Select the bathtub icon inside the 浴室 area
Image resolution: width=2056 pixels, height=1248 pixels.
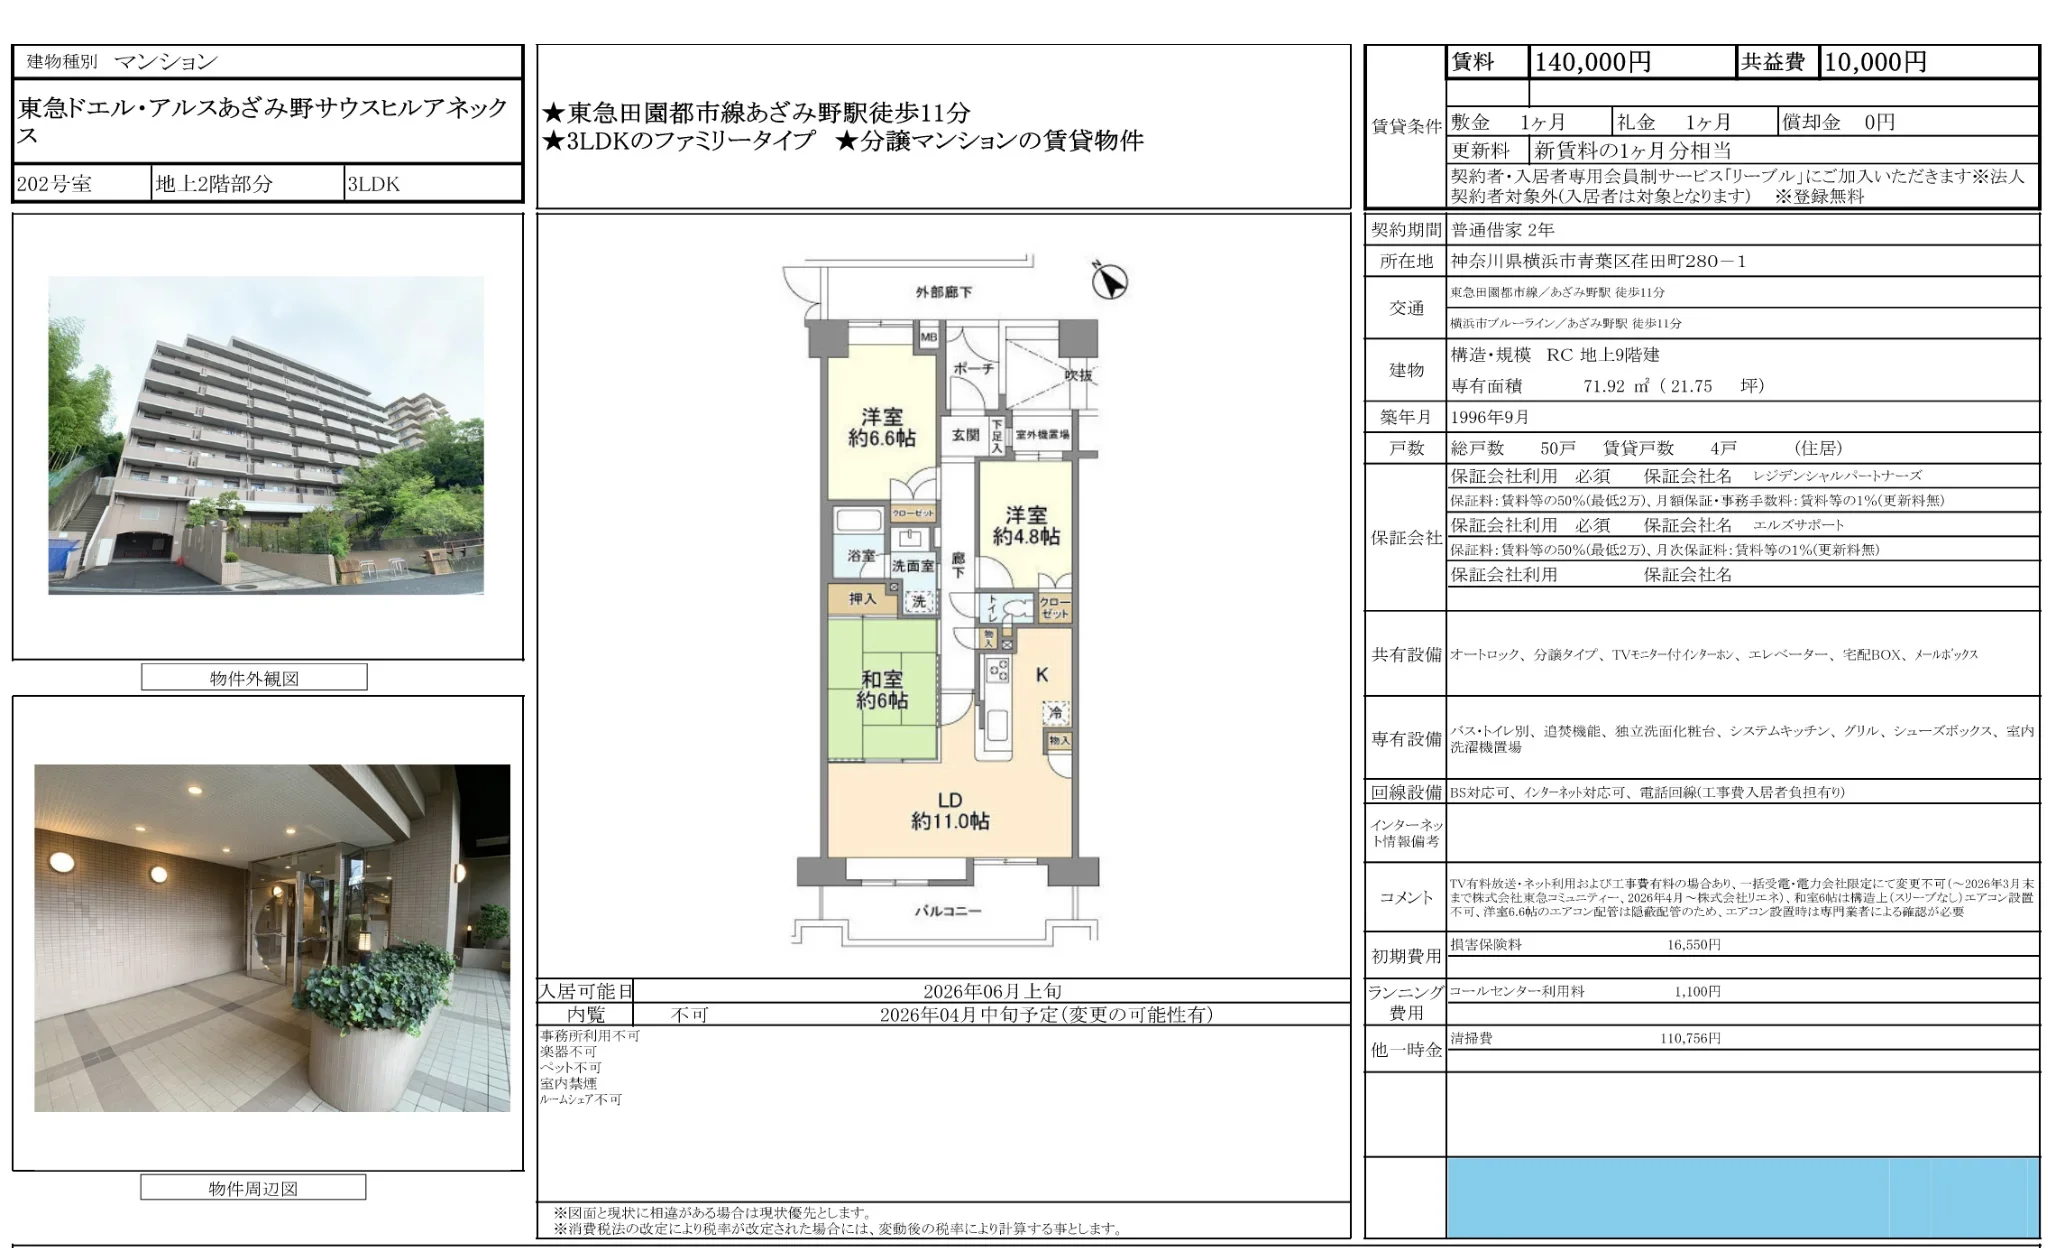pyautogui.click(x=858, y=520)
